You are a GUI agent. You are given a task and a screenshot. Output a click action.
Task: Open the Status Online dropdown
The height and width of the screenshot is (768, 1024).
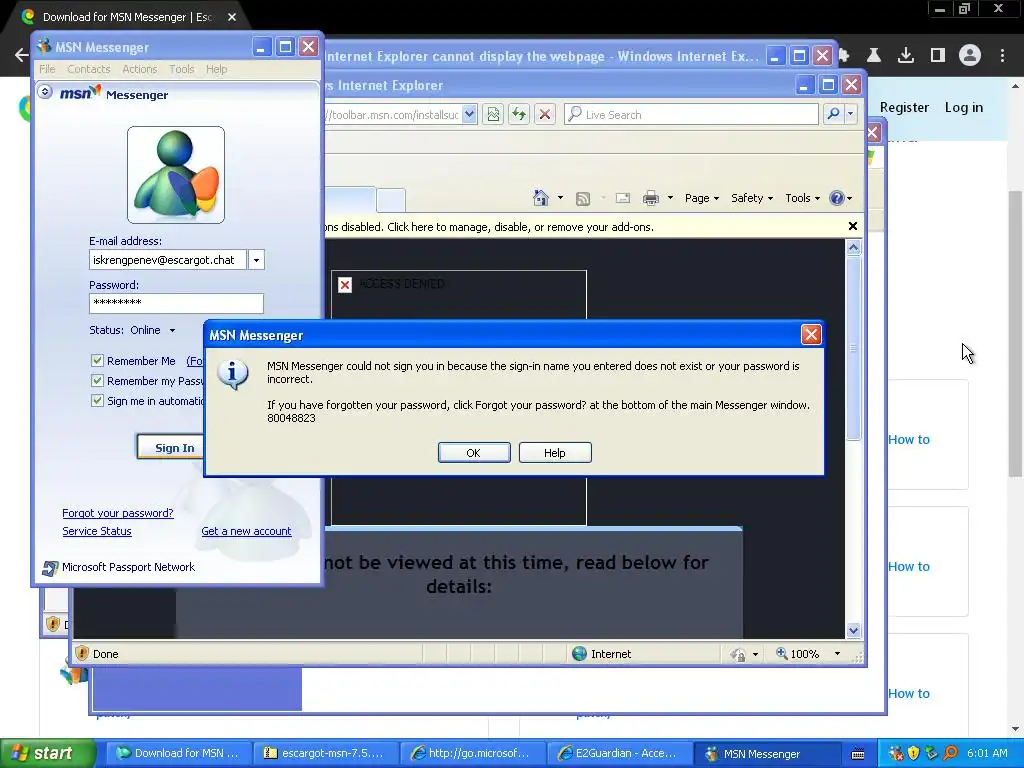coord(172,330)
